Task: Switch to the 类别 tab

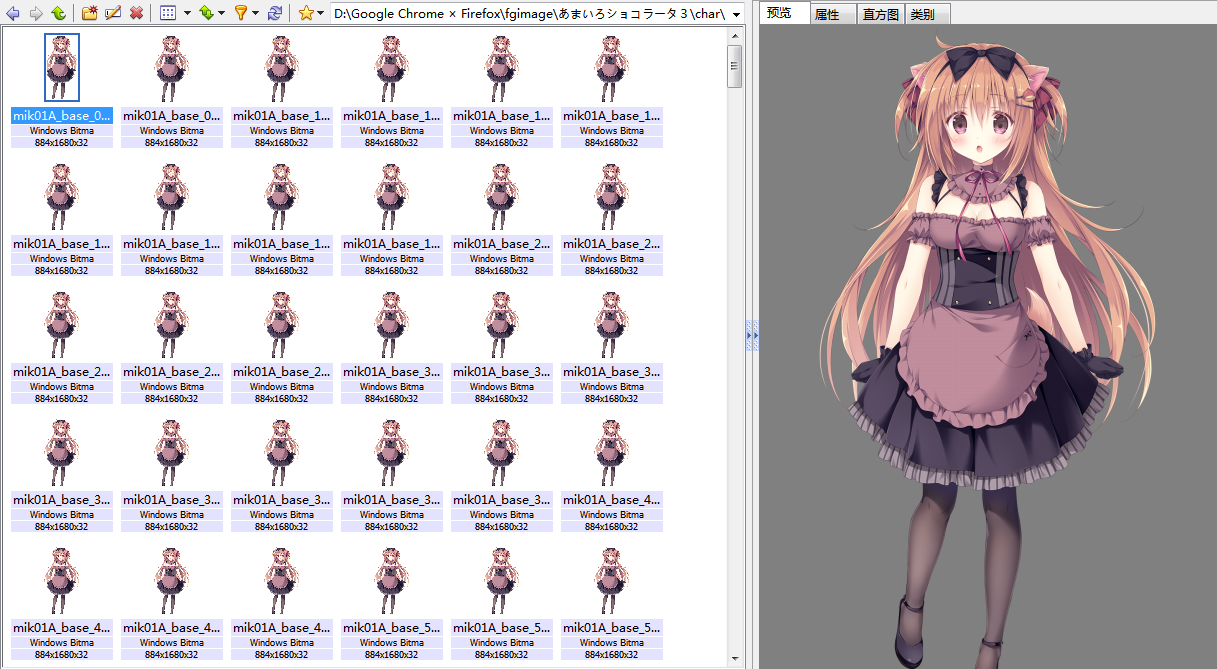Action: [x=927, y=15]
